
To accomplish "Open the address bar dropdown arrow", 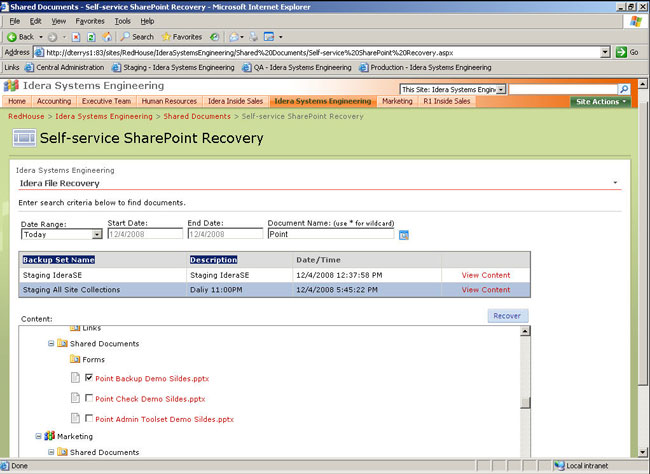I will 605,52.
